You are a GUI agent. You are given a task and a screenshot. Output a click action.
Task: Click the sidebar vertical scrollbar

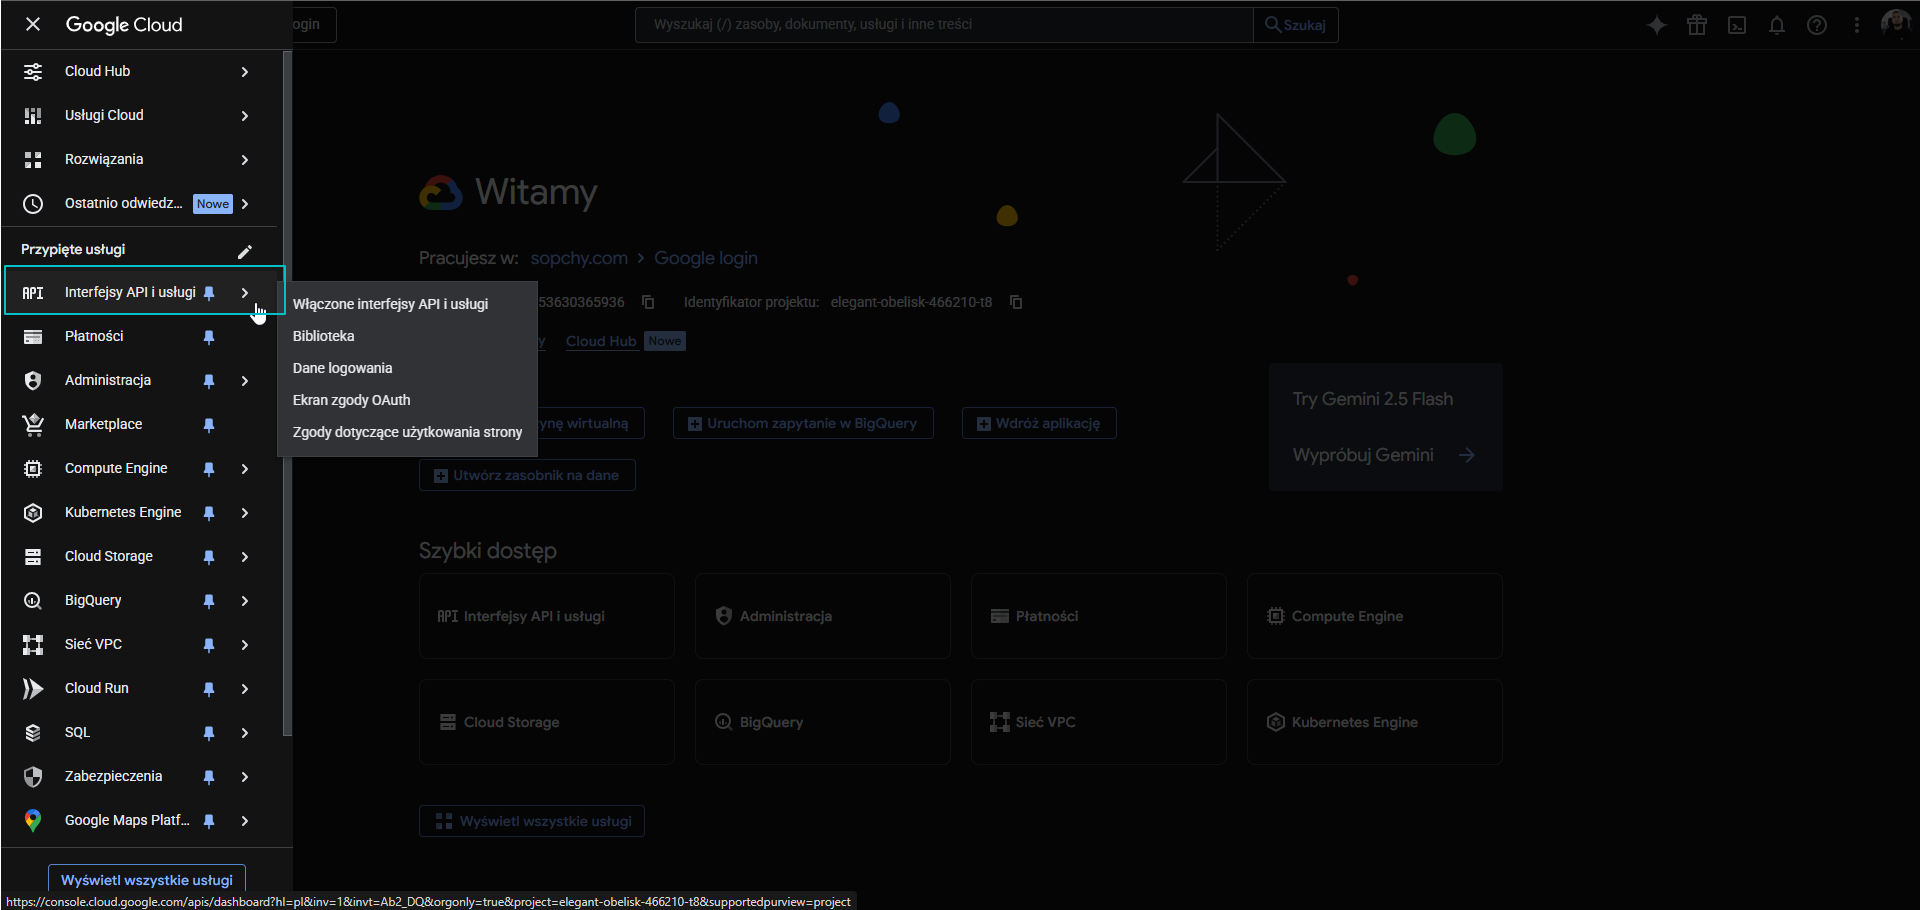[288, 400]
